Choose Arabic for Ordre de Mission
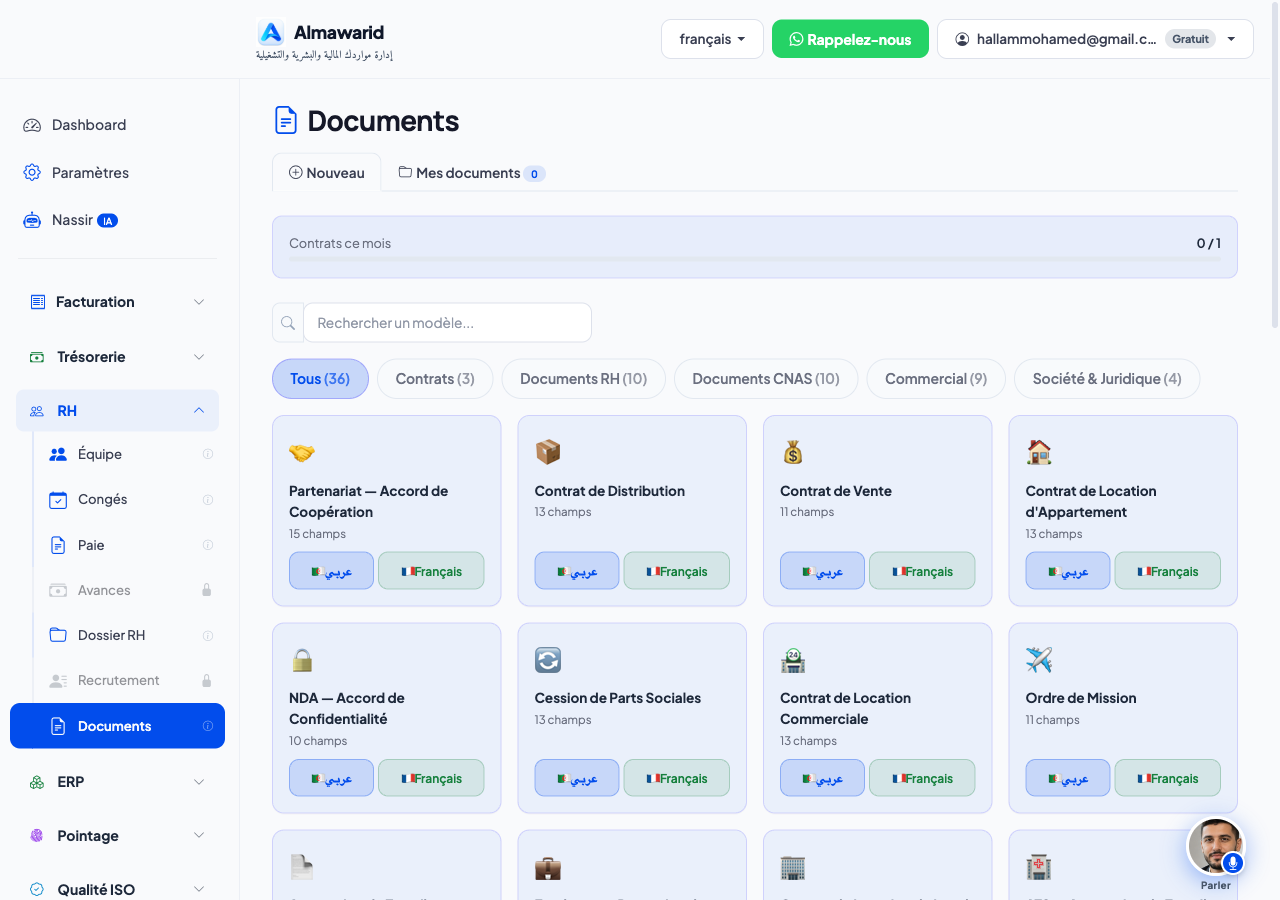1280x900 pixels. (1068, 778)
